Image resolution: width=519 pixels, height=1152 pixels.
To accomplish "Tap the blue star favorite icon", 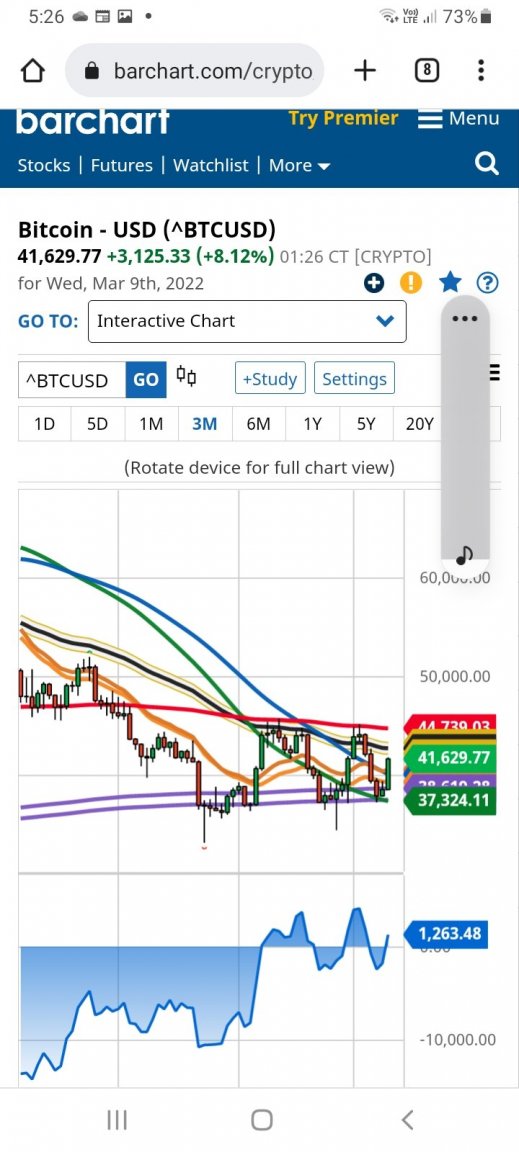I will click(450, 281).
